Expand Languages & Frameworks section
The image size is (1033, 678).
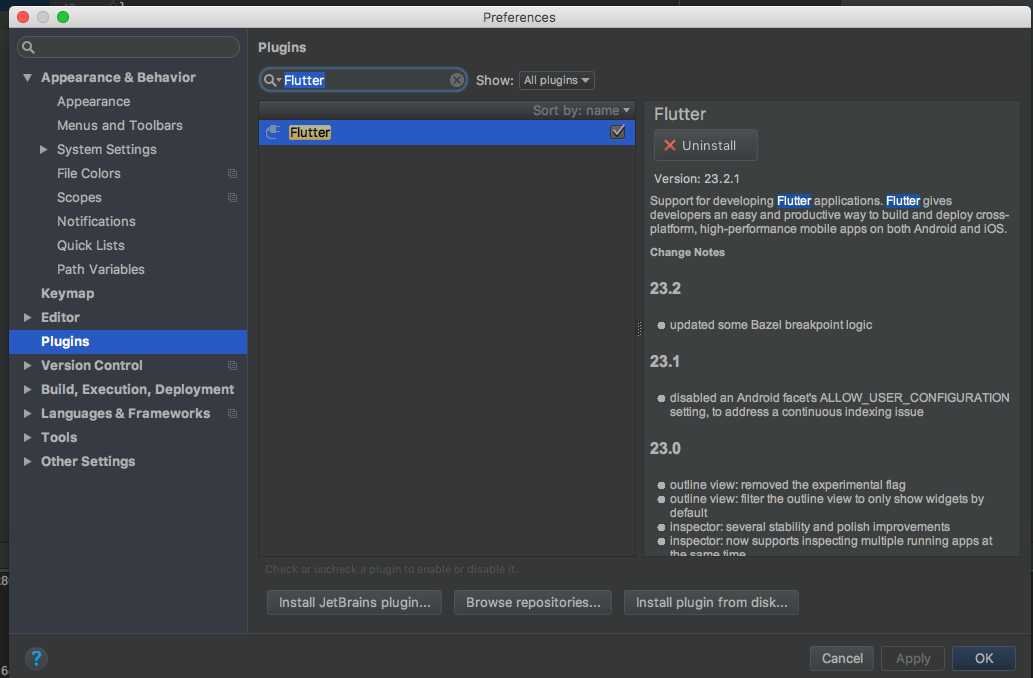tap(27, 414)
